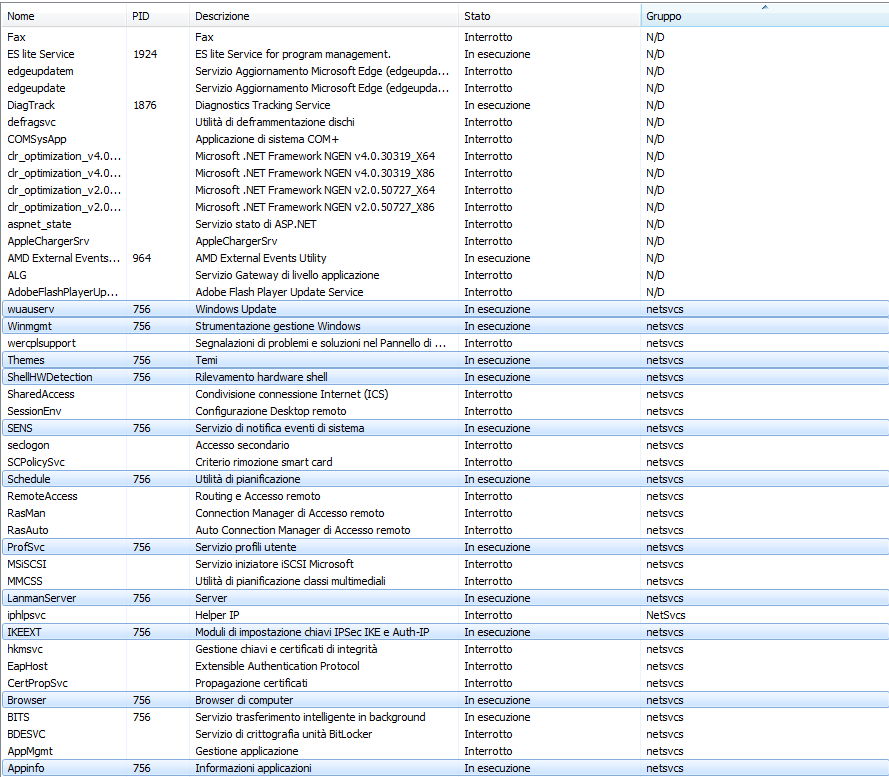Select the wercplsupport service
This screenshot has width=889, height=777.
click(x=41, y=344)
